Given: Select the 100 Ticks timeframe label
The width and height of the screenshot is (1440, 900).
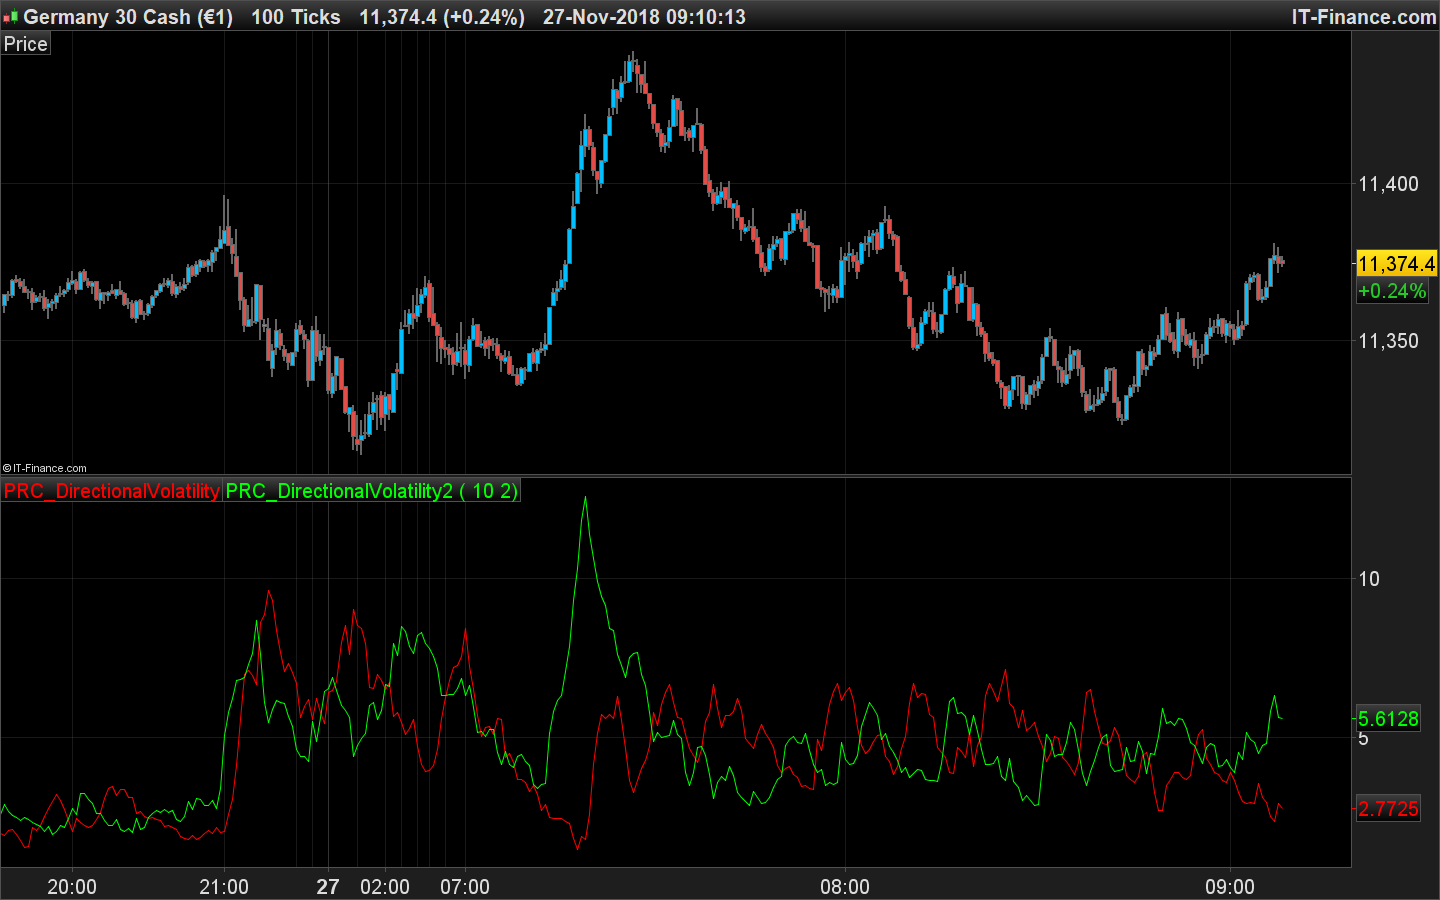Looking at the screenshot, I should pos(295,17).
